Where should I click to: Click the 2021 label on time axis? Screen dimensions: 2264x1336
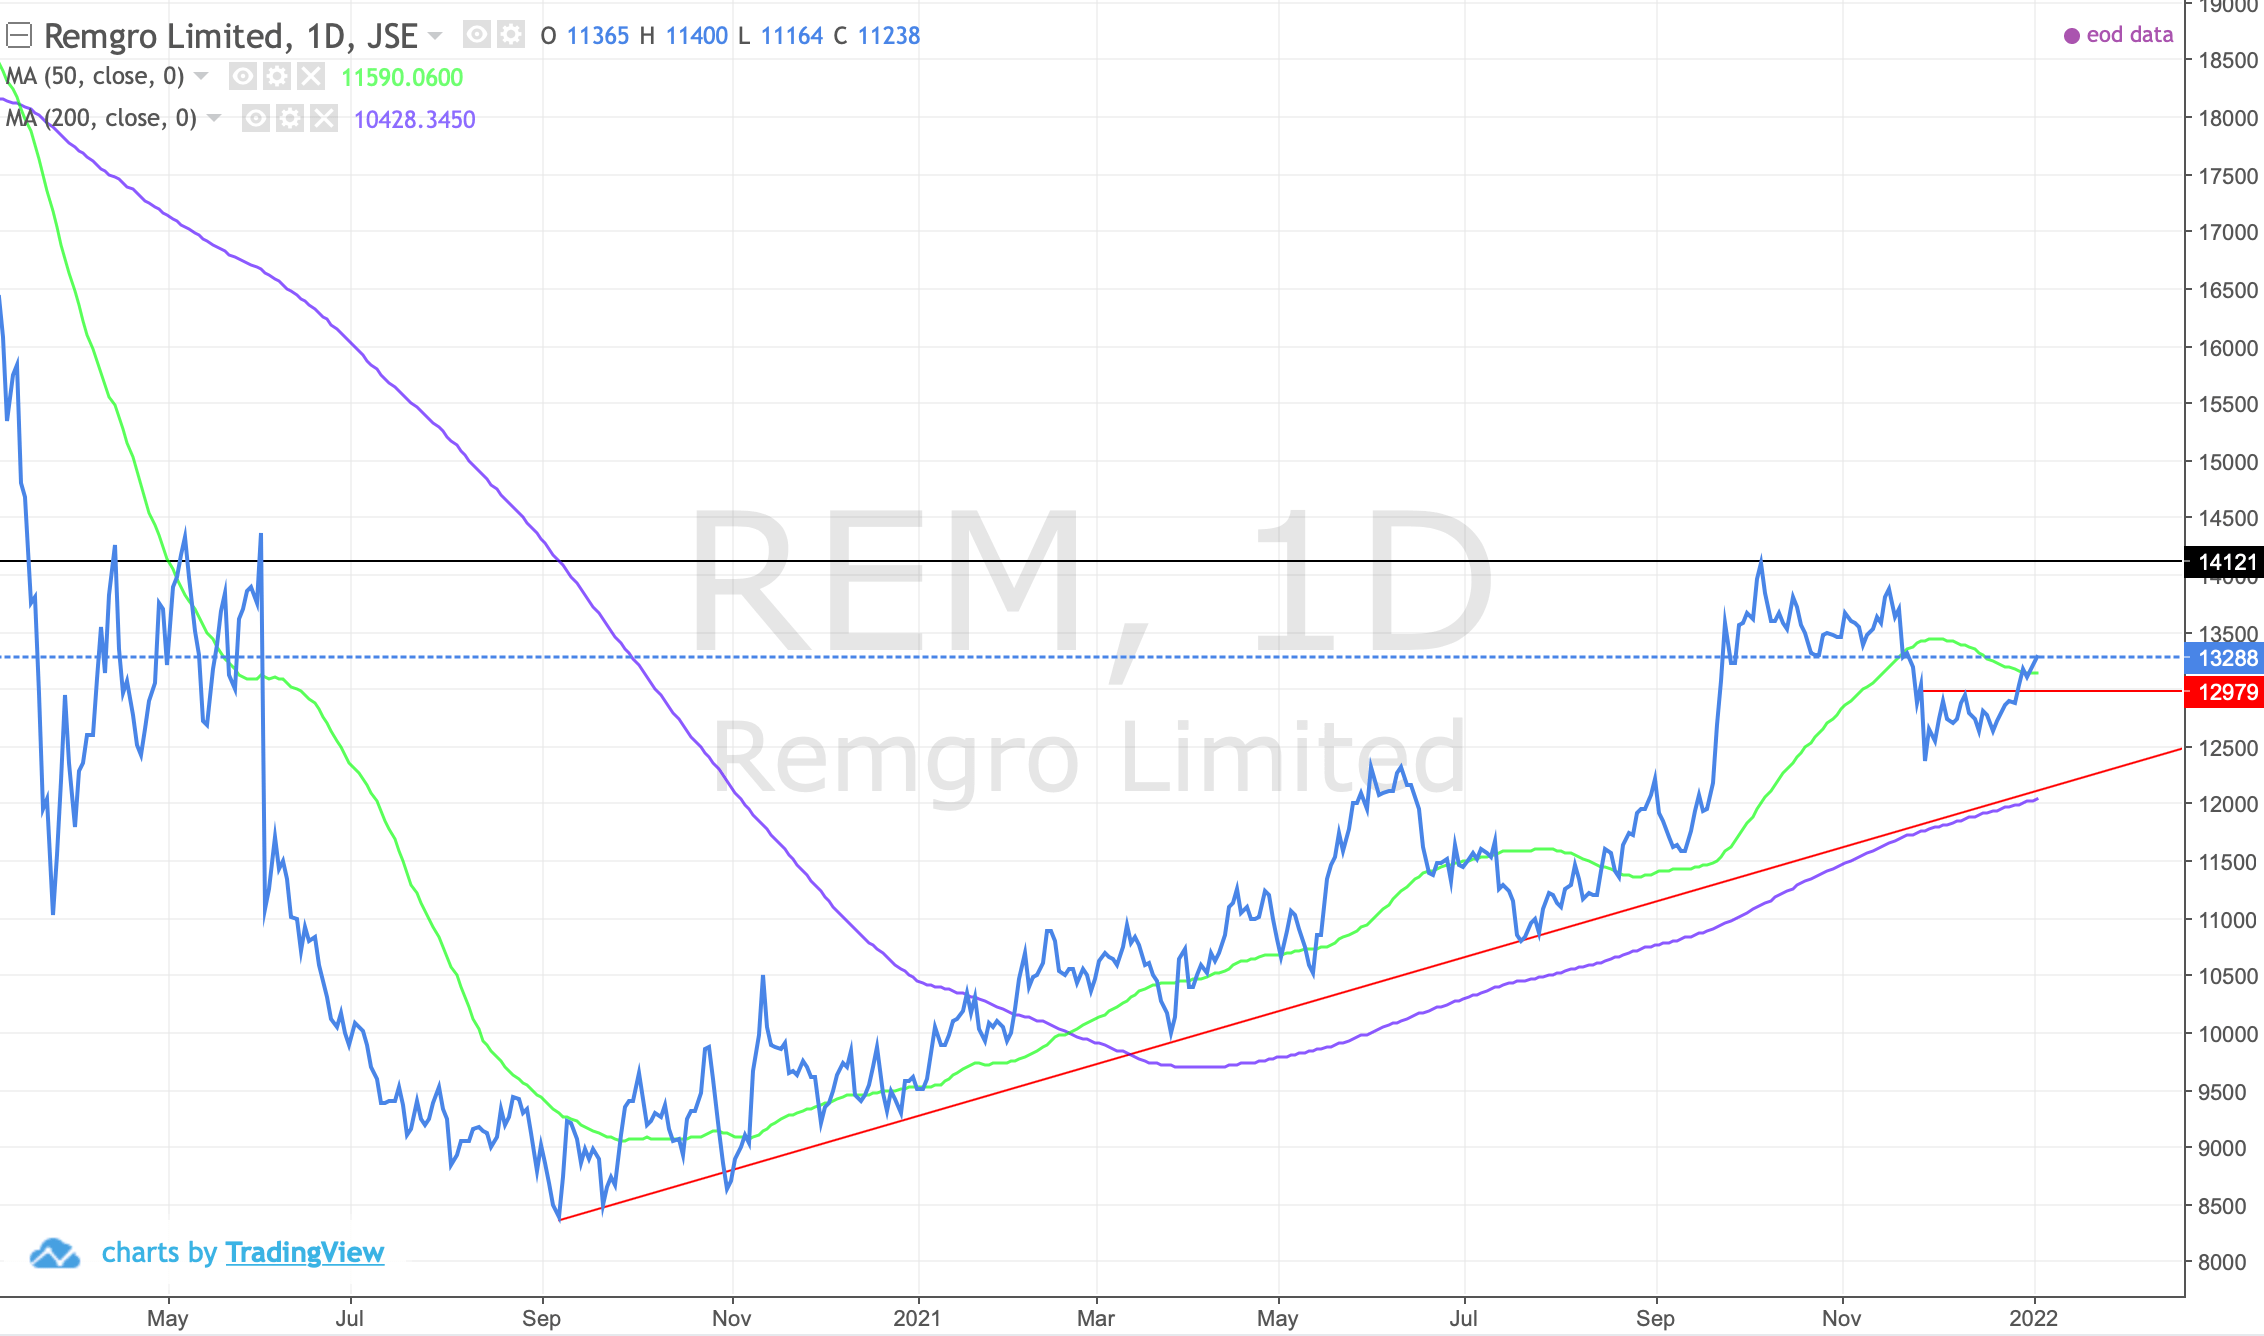917,1318
